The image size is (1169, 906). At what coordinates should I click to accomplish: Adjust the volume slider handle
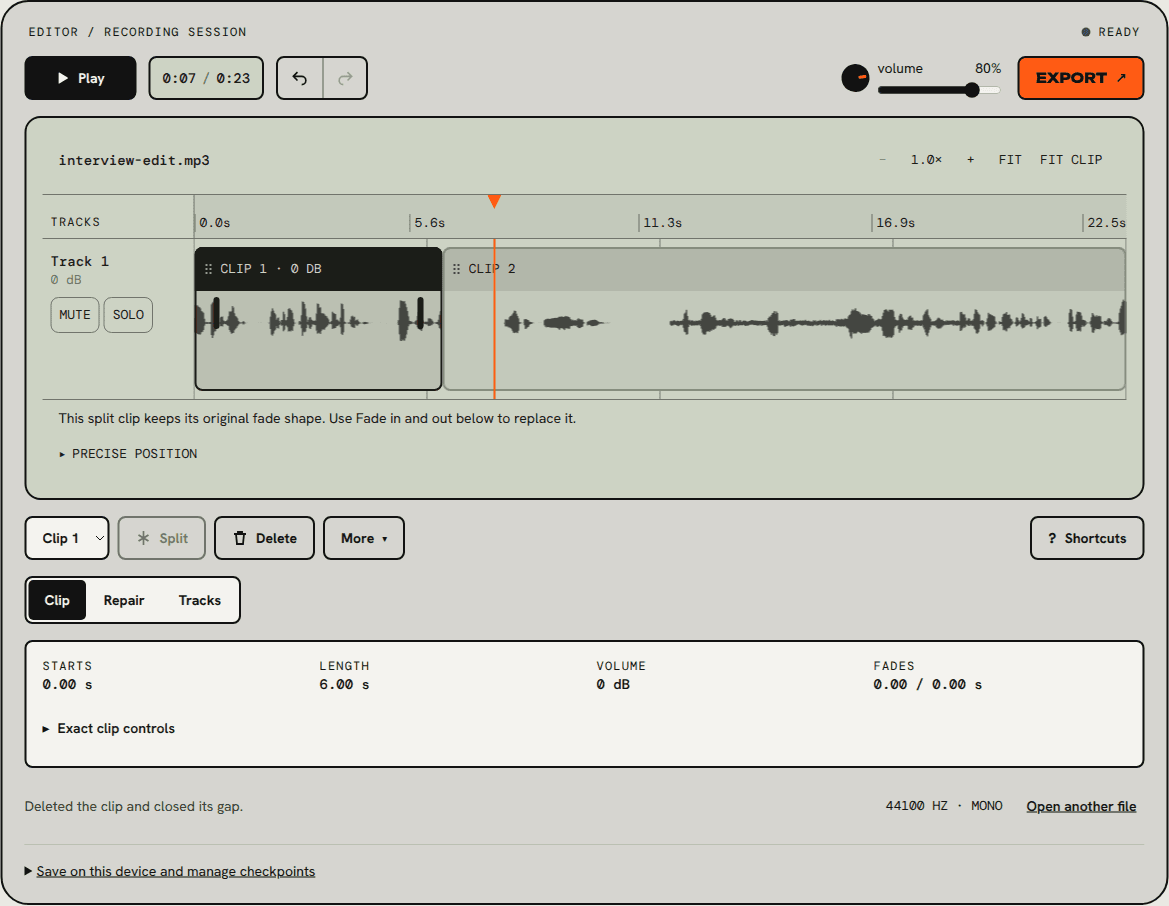pos(971,90)
